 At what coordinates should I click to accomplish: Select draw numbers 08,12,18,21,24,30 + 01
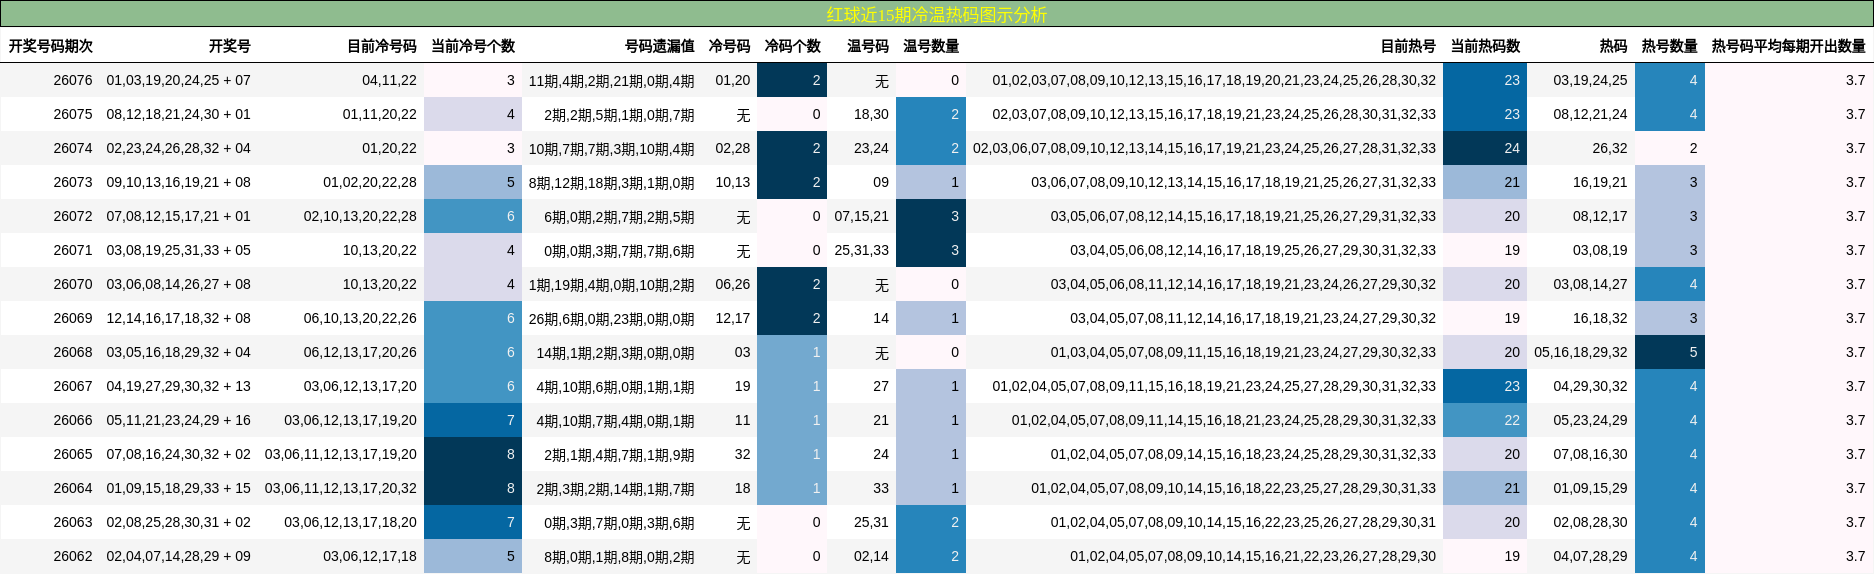179,114
